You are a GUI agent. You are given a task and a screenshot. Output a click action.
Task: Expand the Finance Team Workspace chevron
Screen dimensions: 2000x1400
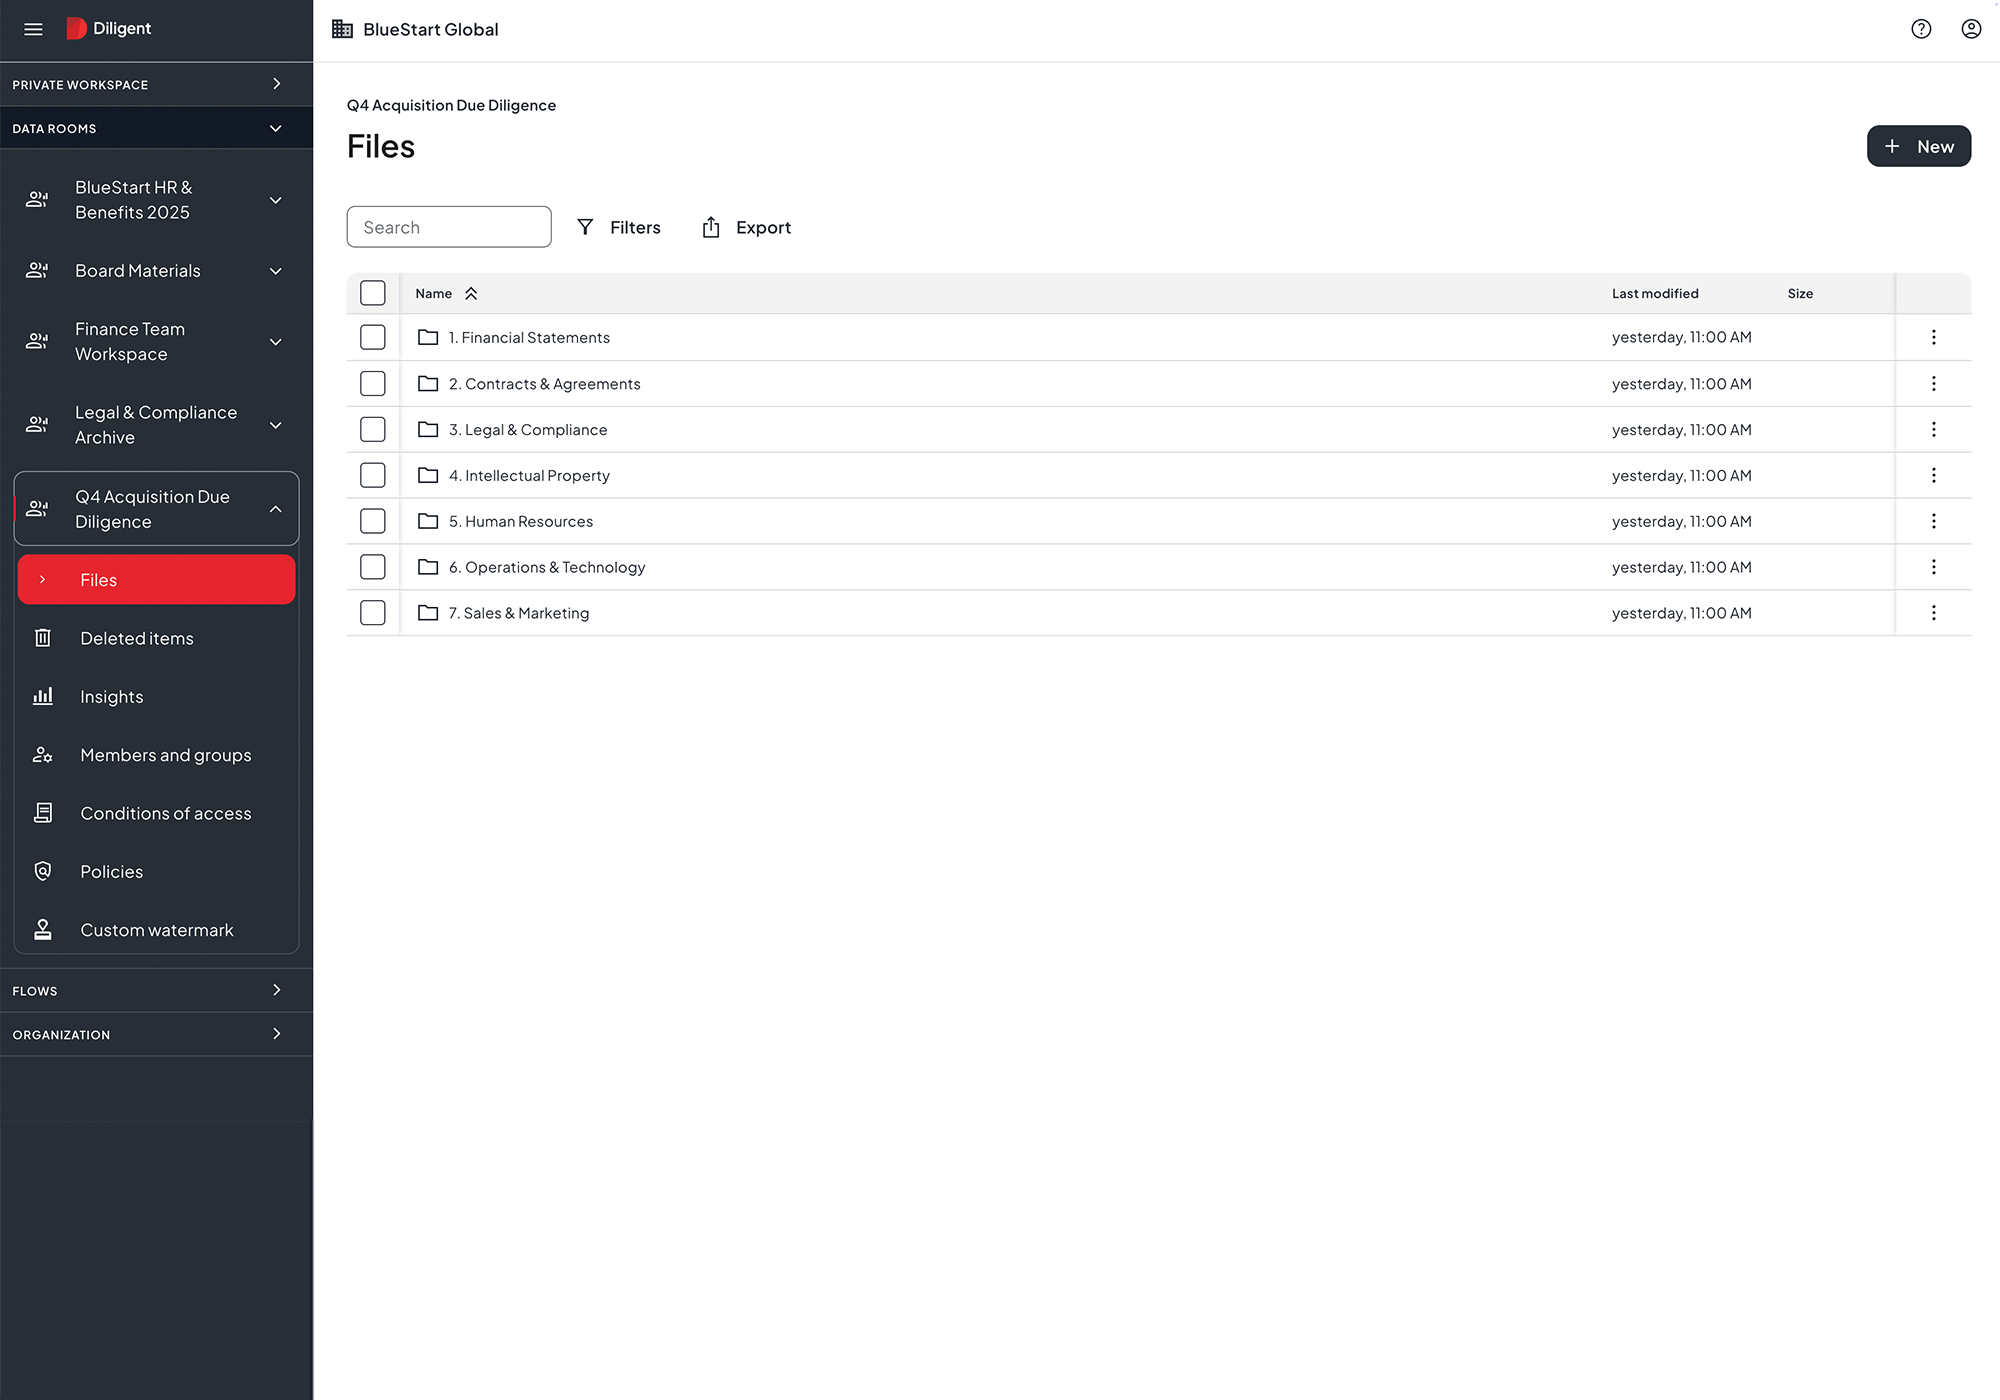pyautogui.click(x=276, y=342)
